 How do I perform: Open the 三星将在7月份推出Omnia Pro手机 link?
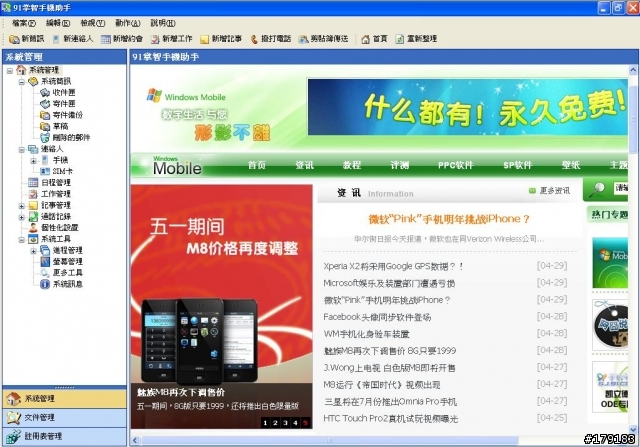point(390,402)
